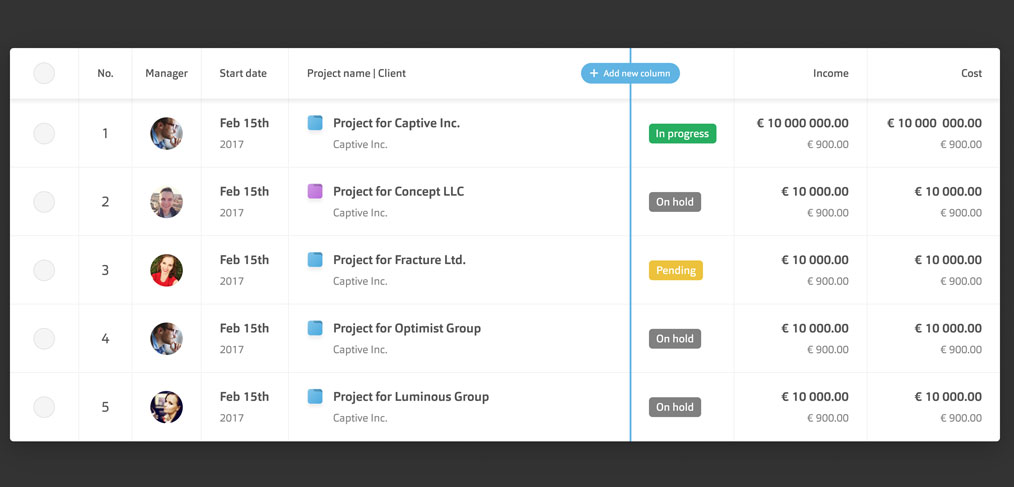Click the Cost column header
The width and height of the screenshot is (1014, 487).
(x=971, y=73)
